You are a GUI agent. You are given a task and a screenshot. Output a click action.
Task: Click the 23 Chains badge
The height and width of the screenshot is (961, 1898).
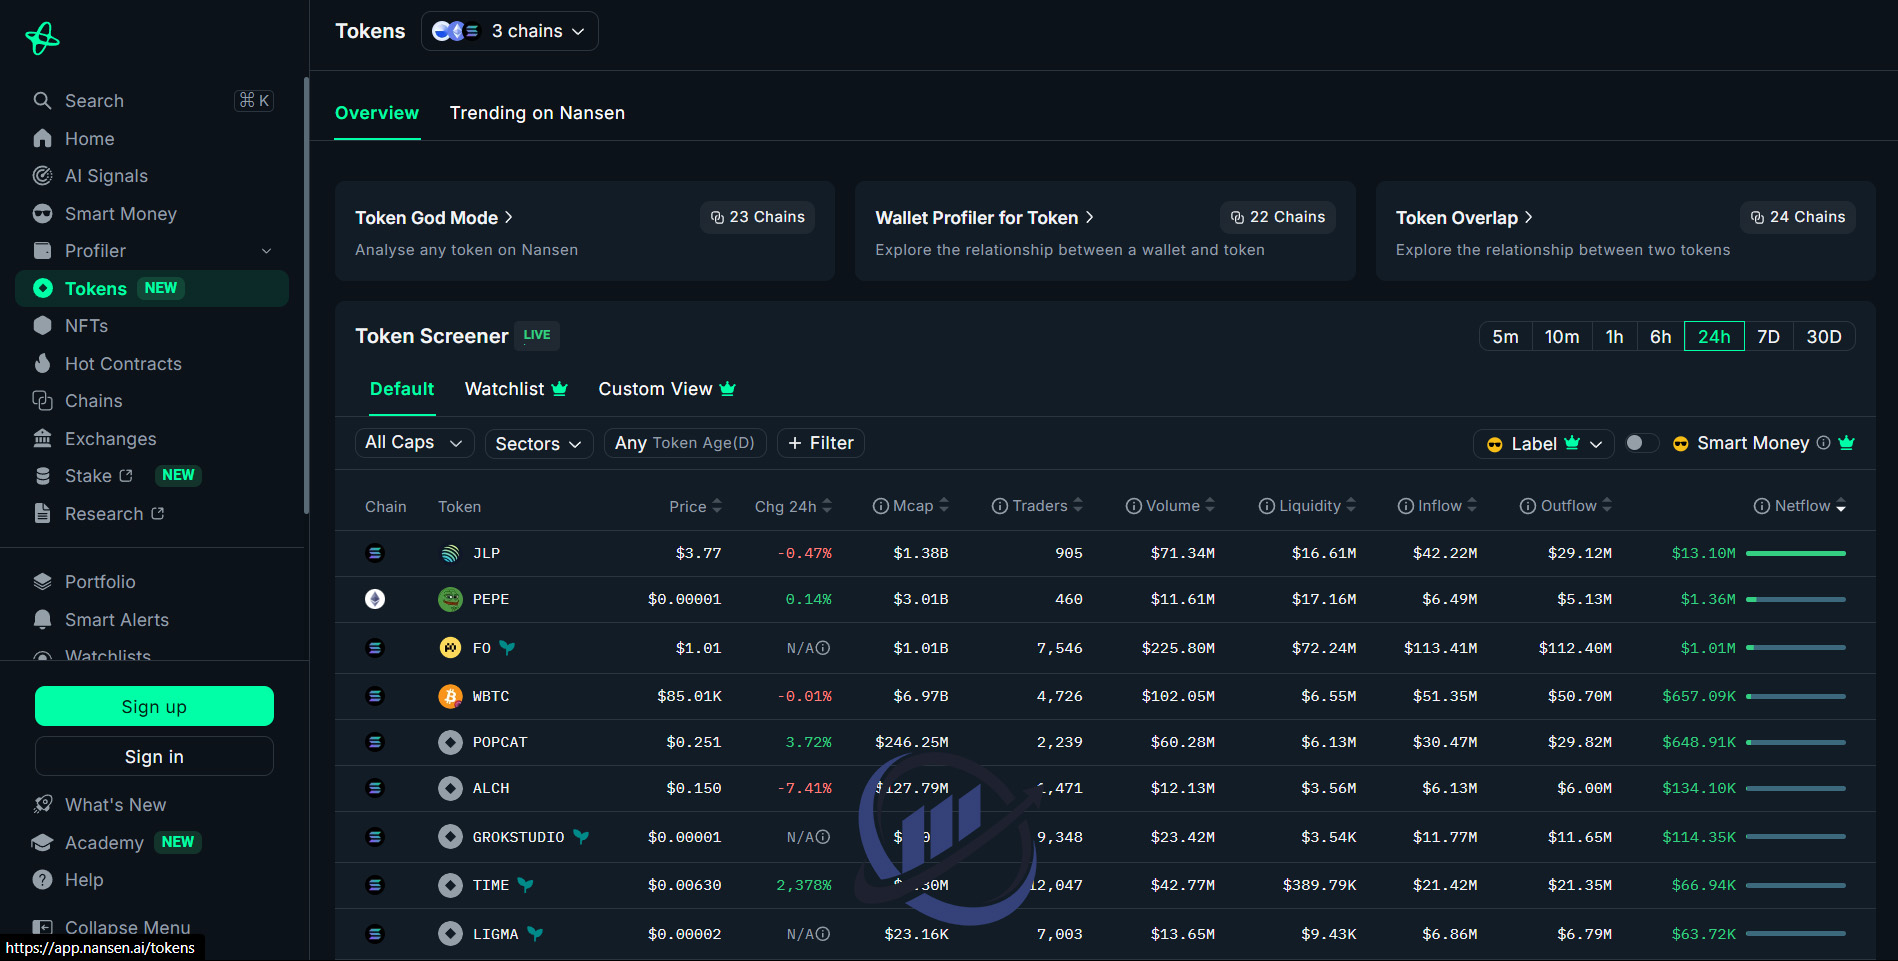click(757, 217)
